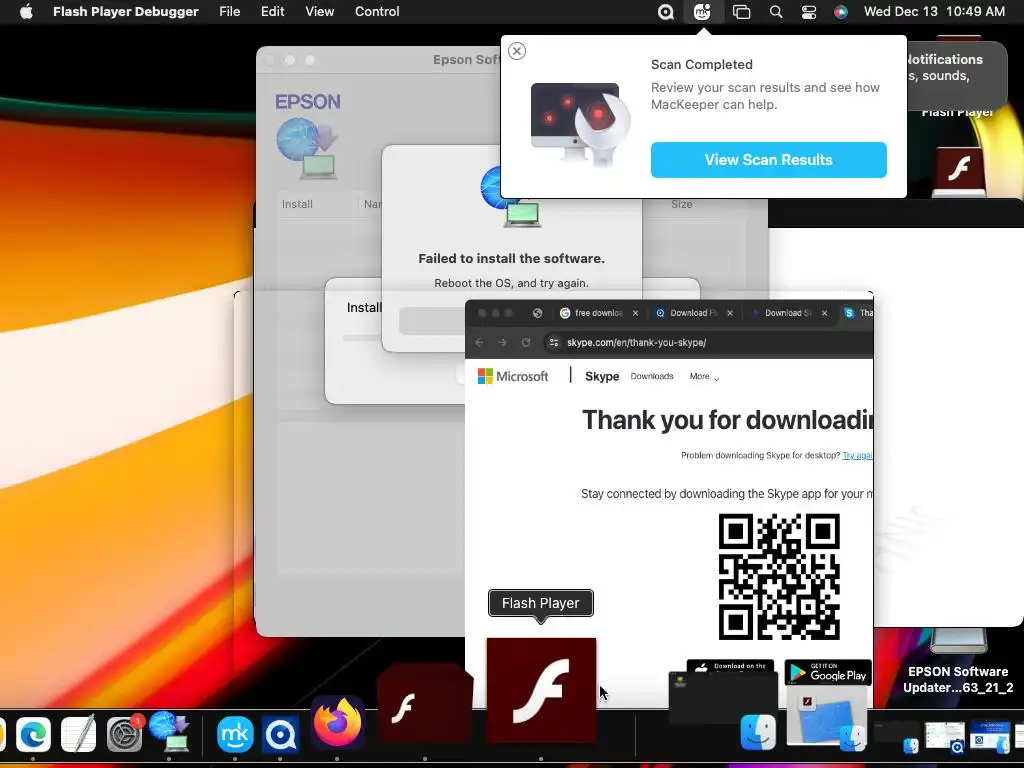This screenshot has width=1024, height=768.
Task: Open Firefox from the Dock
Action: click(x=337, y=723)
